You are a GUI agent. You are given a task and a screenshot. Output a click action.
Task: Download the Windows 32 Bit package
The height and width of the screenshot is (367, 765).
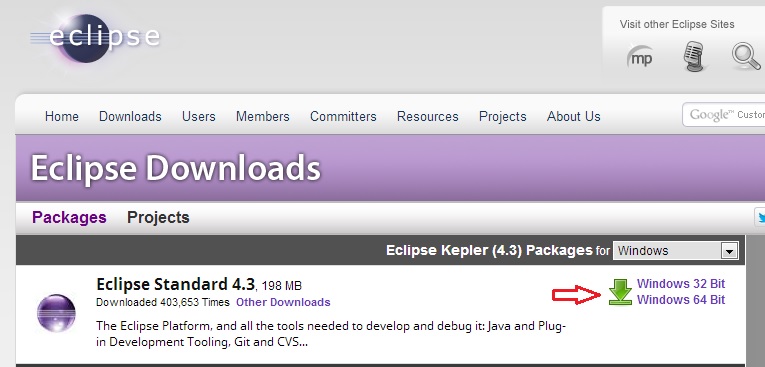pos(681,284)
